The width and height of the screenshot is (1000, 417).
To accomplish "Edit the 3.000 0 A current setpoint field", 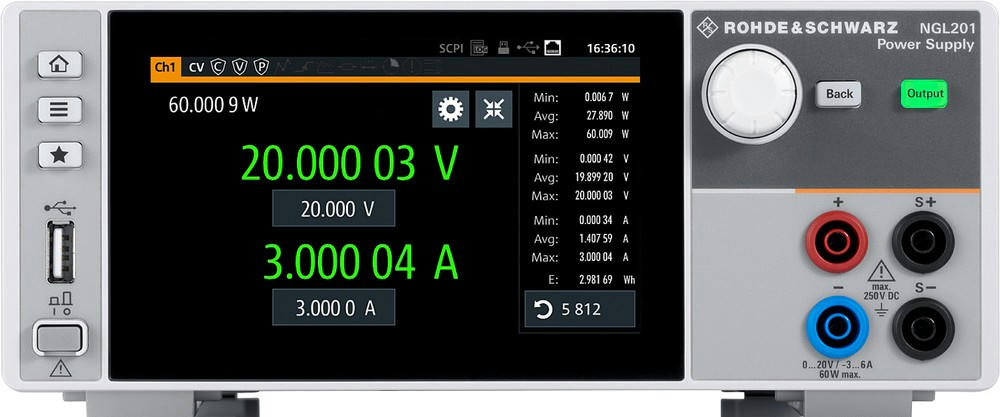I will coord(334,308).
